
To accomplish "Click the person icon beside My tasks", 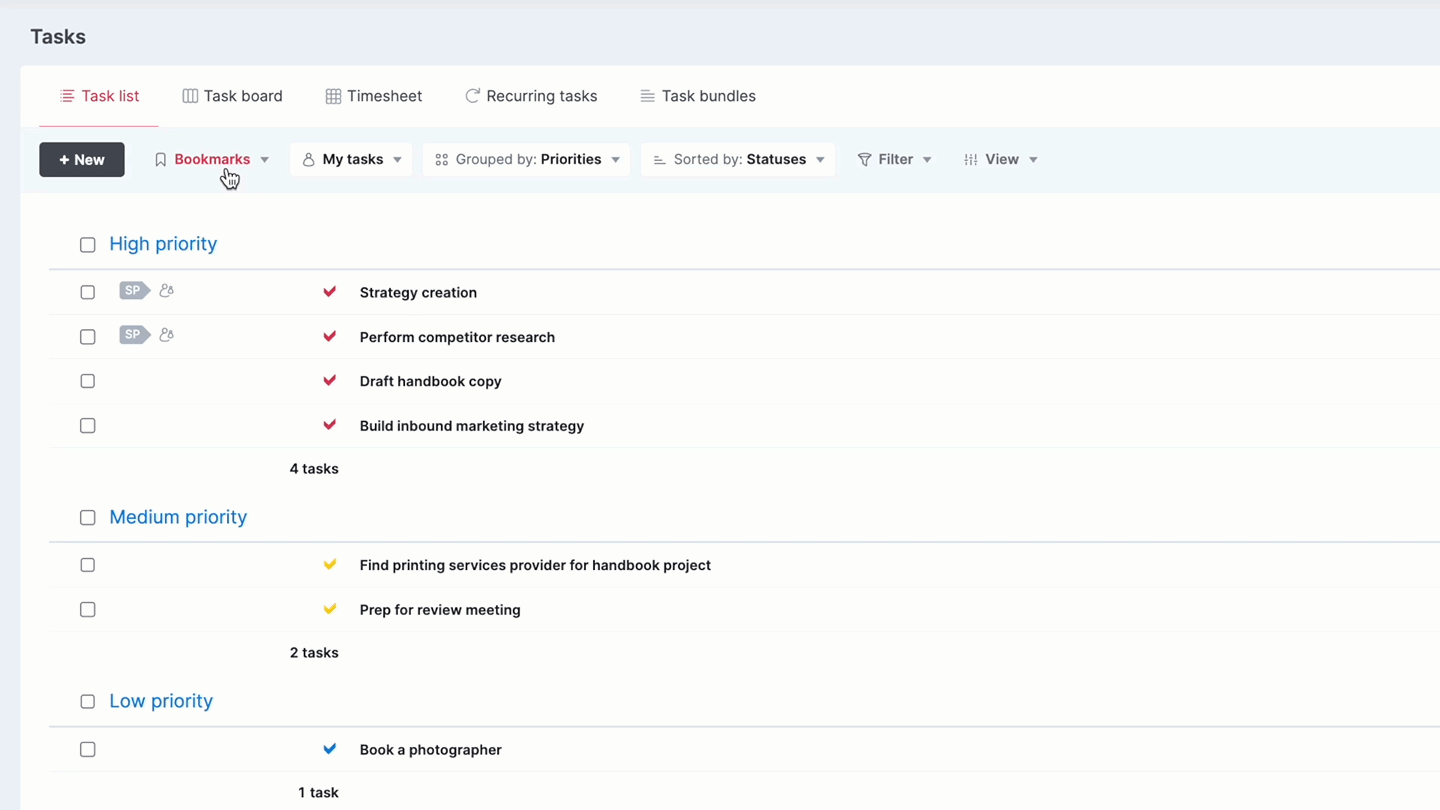I will (x=308, y=160).
